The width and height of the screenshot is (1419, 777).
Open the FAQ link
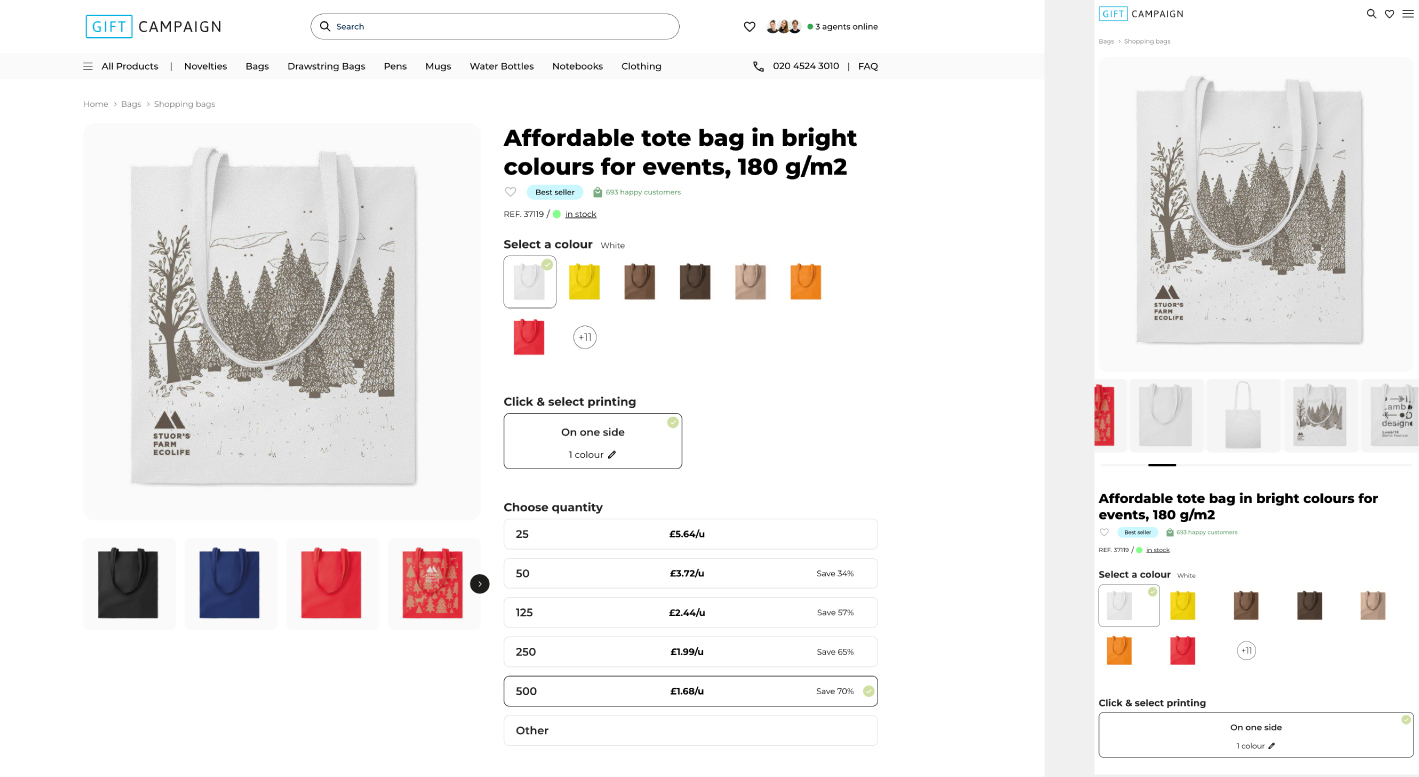[x=868, y=66]
